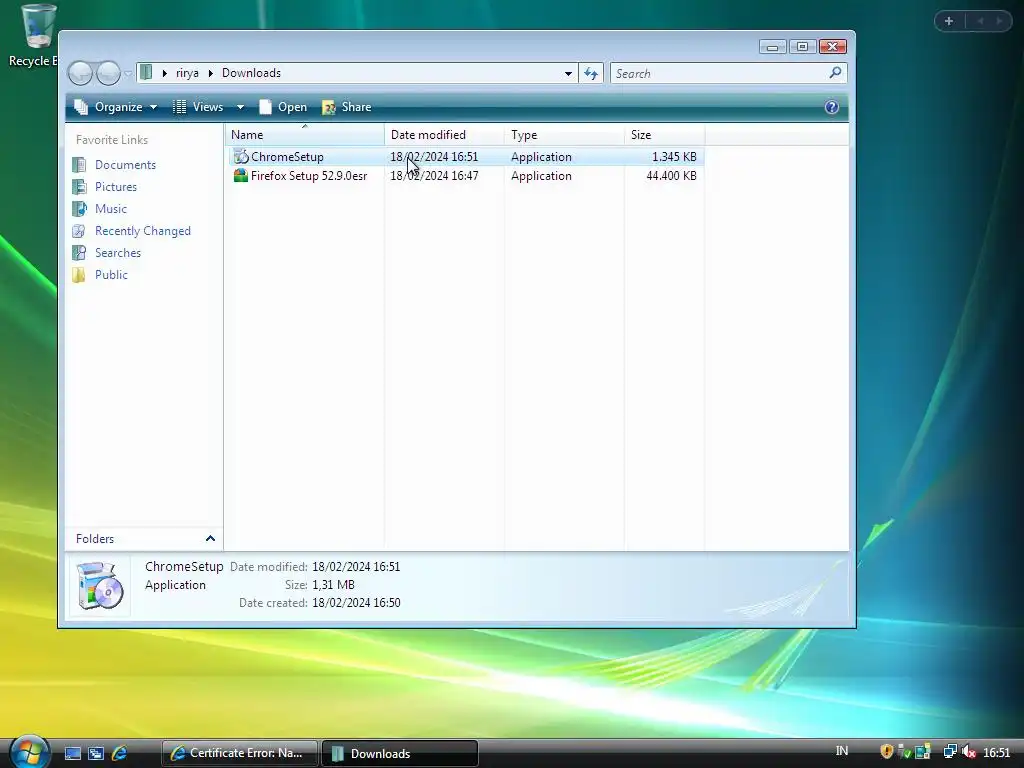Expand the Views dropdown arrow

click(240, 107)
